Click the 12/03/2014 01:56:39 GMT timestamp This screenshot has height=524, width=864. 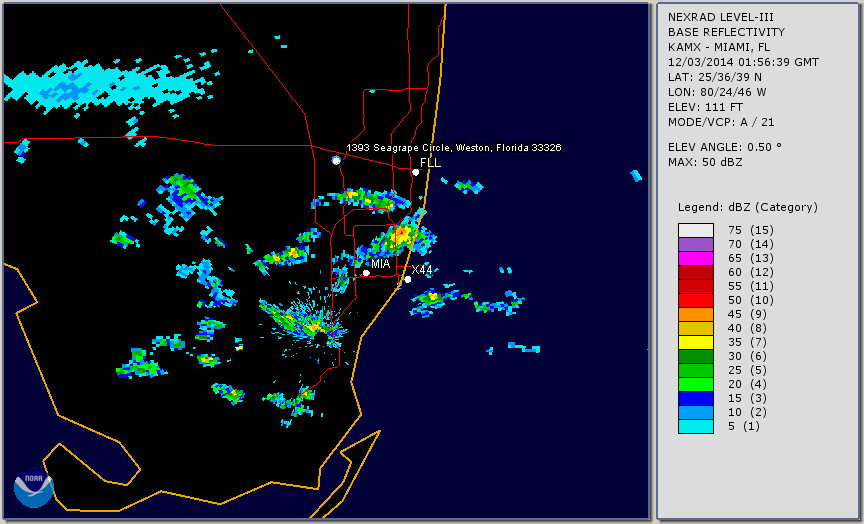click(743, 62)
